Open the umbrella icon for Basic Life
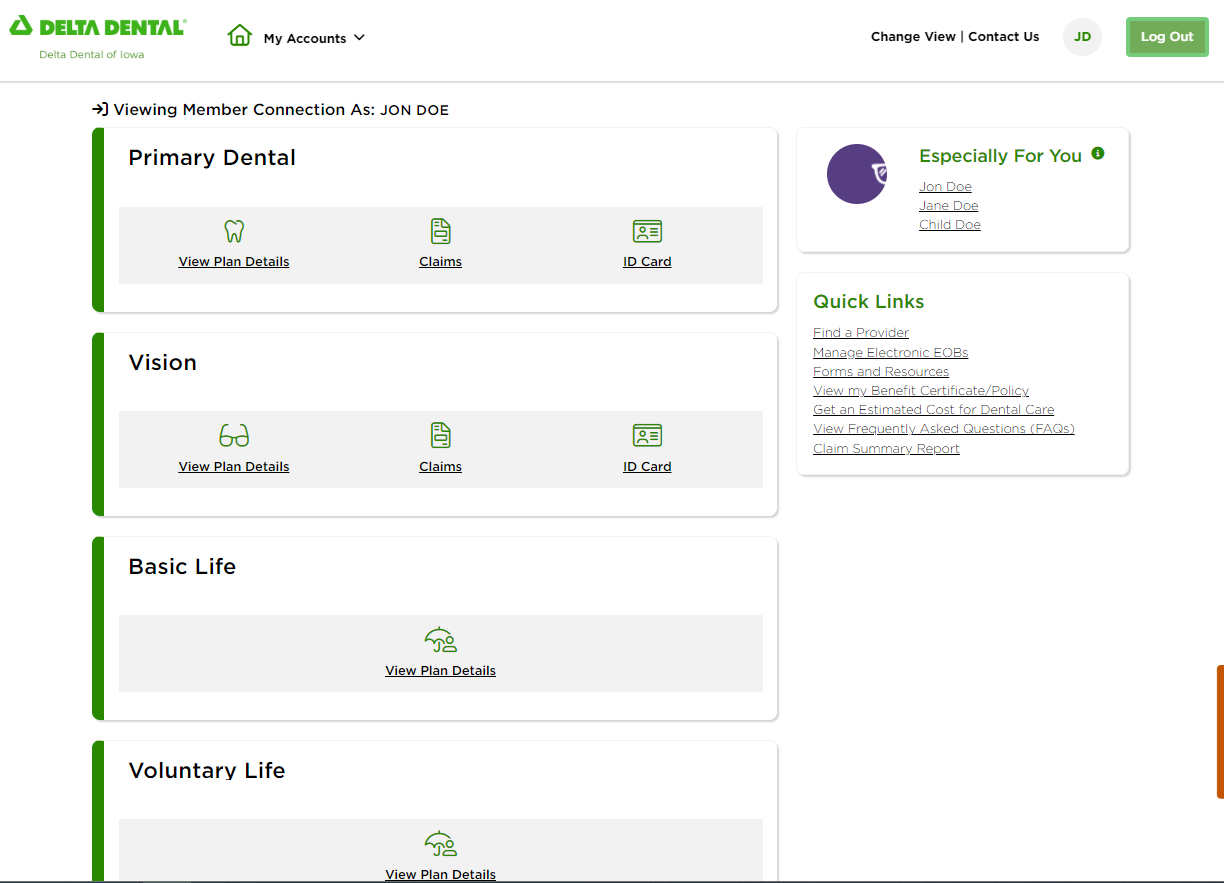 pyautogui.click(x=440, y=640)
